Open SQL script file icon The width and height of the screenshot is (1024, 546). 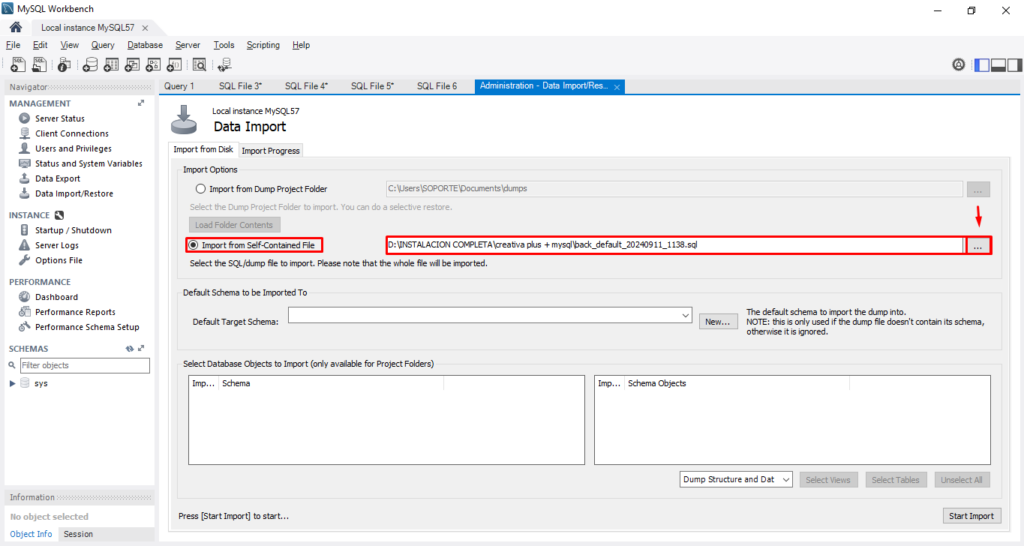point(39,65)
